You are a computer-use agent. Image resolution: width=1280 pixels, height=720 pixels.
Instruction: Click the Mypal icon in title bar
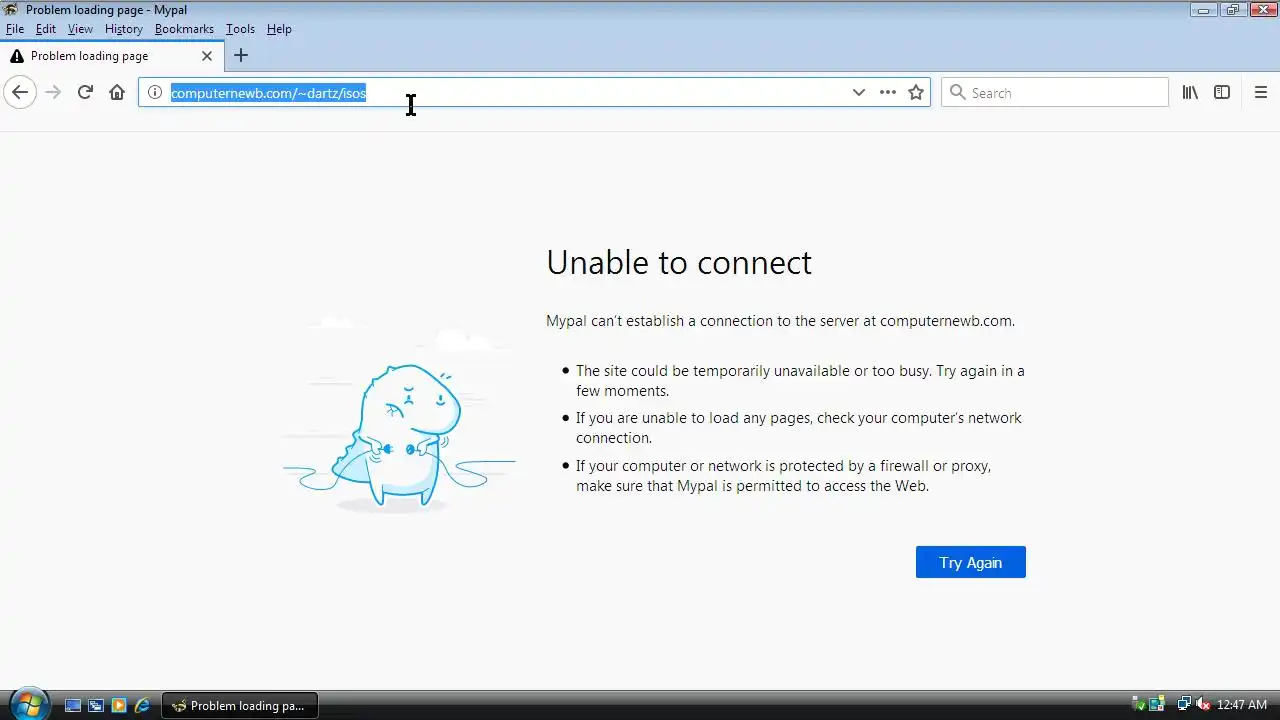point(12,10)
